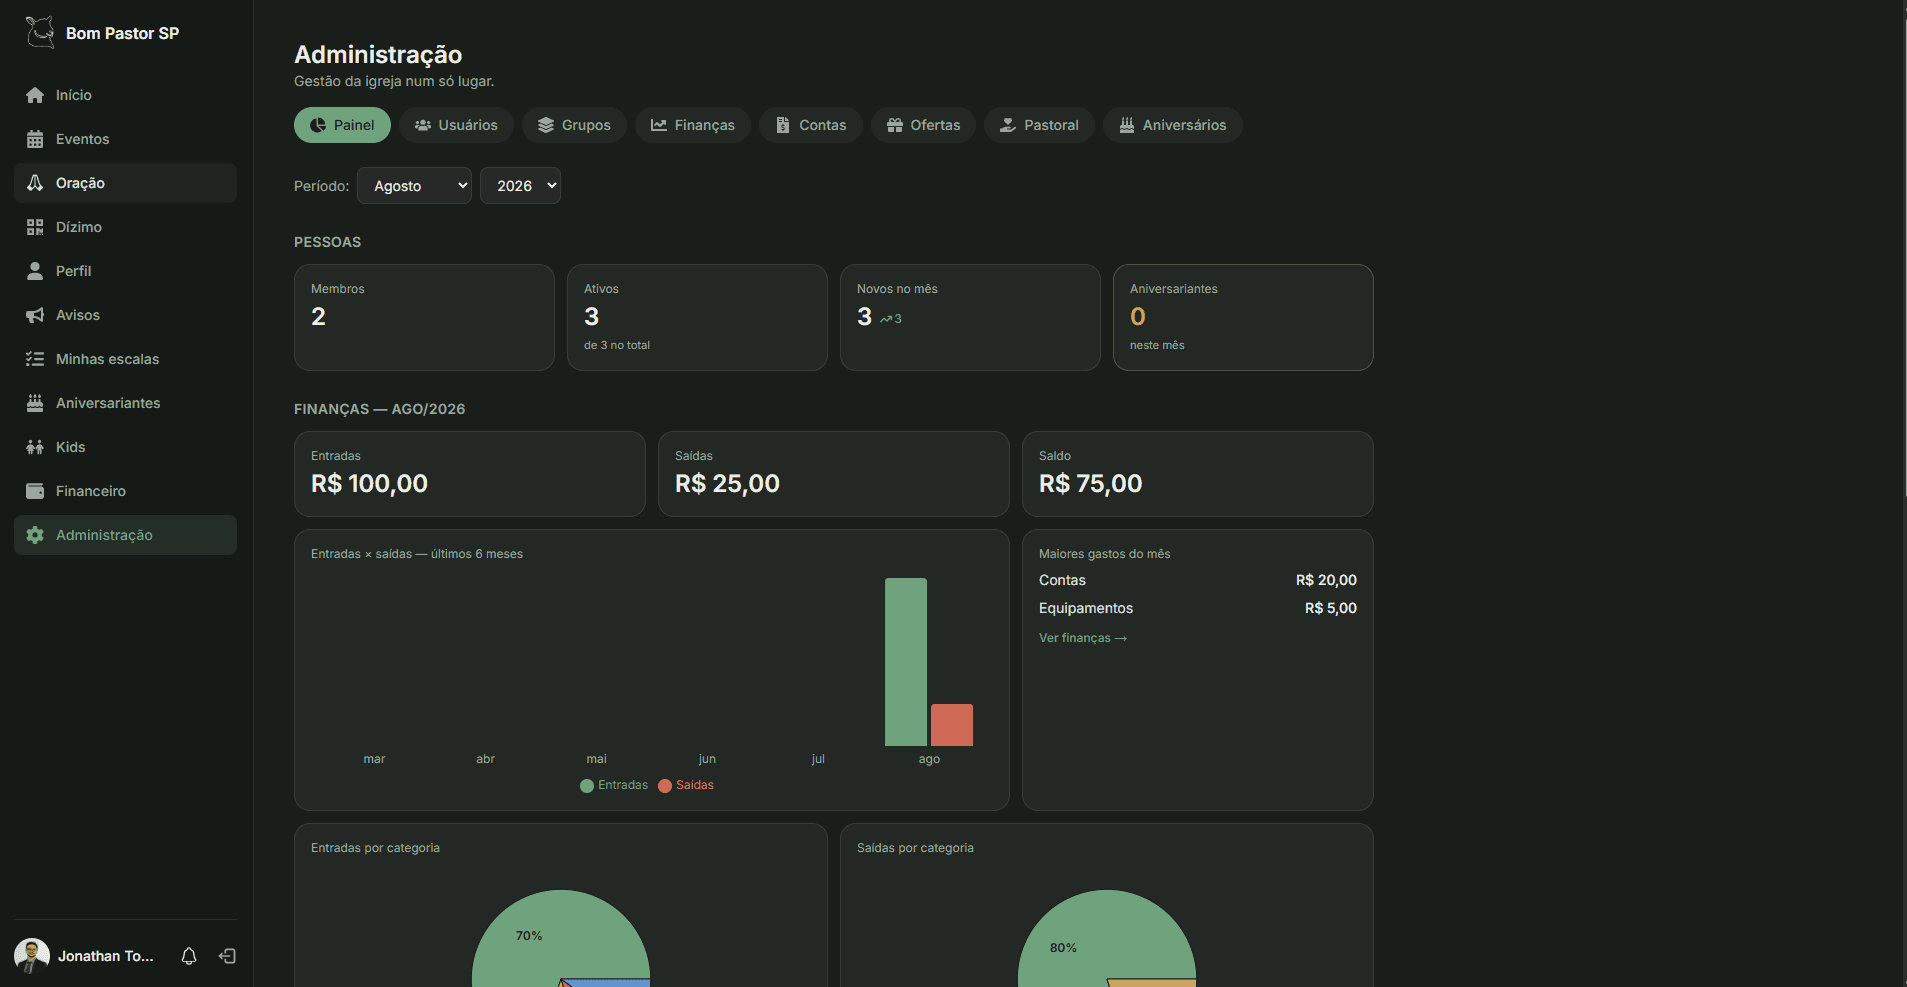Click the Oração praying hands icon
The height and width of the screenshot is (987, 1907).
(35, 183)
